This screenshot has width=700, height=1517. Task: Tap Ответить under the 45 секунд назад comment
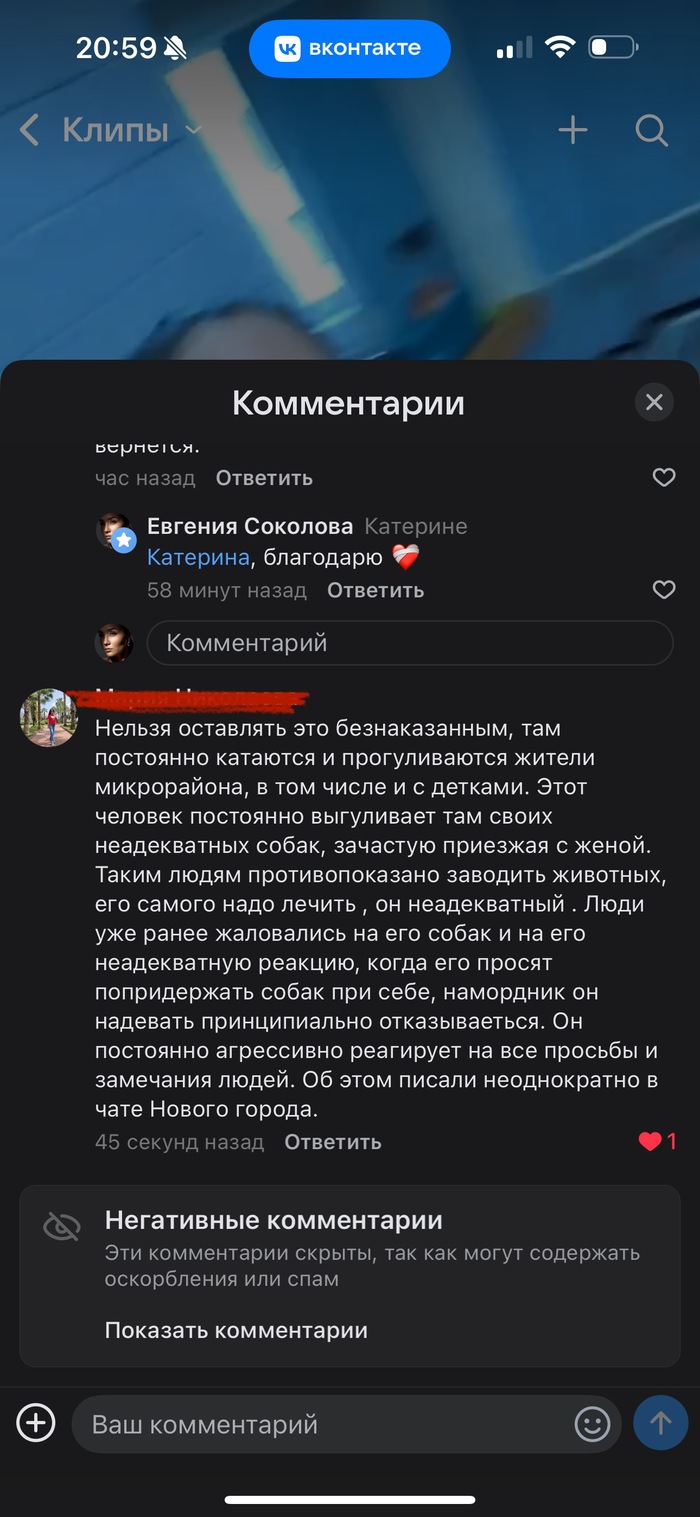pyautogui.click(x=332, y=1142)
